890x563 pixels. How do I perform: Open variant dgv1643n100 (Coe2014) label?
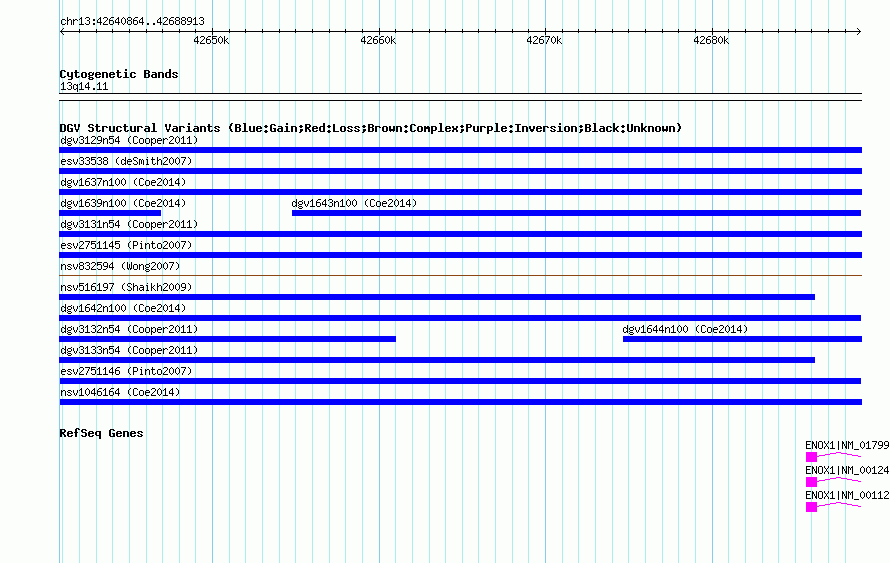pyautogui.click(x=354, y=203)
